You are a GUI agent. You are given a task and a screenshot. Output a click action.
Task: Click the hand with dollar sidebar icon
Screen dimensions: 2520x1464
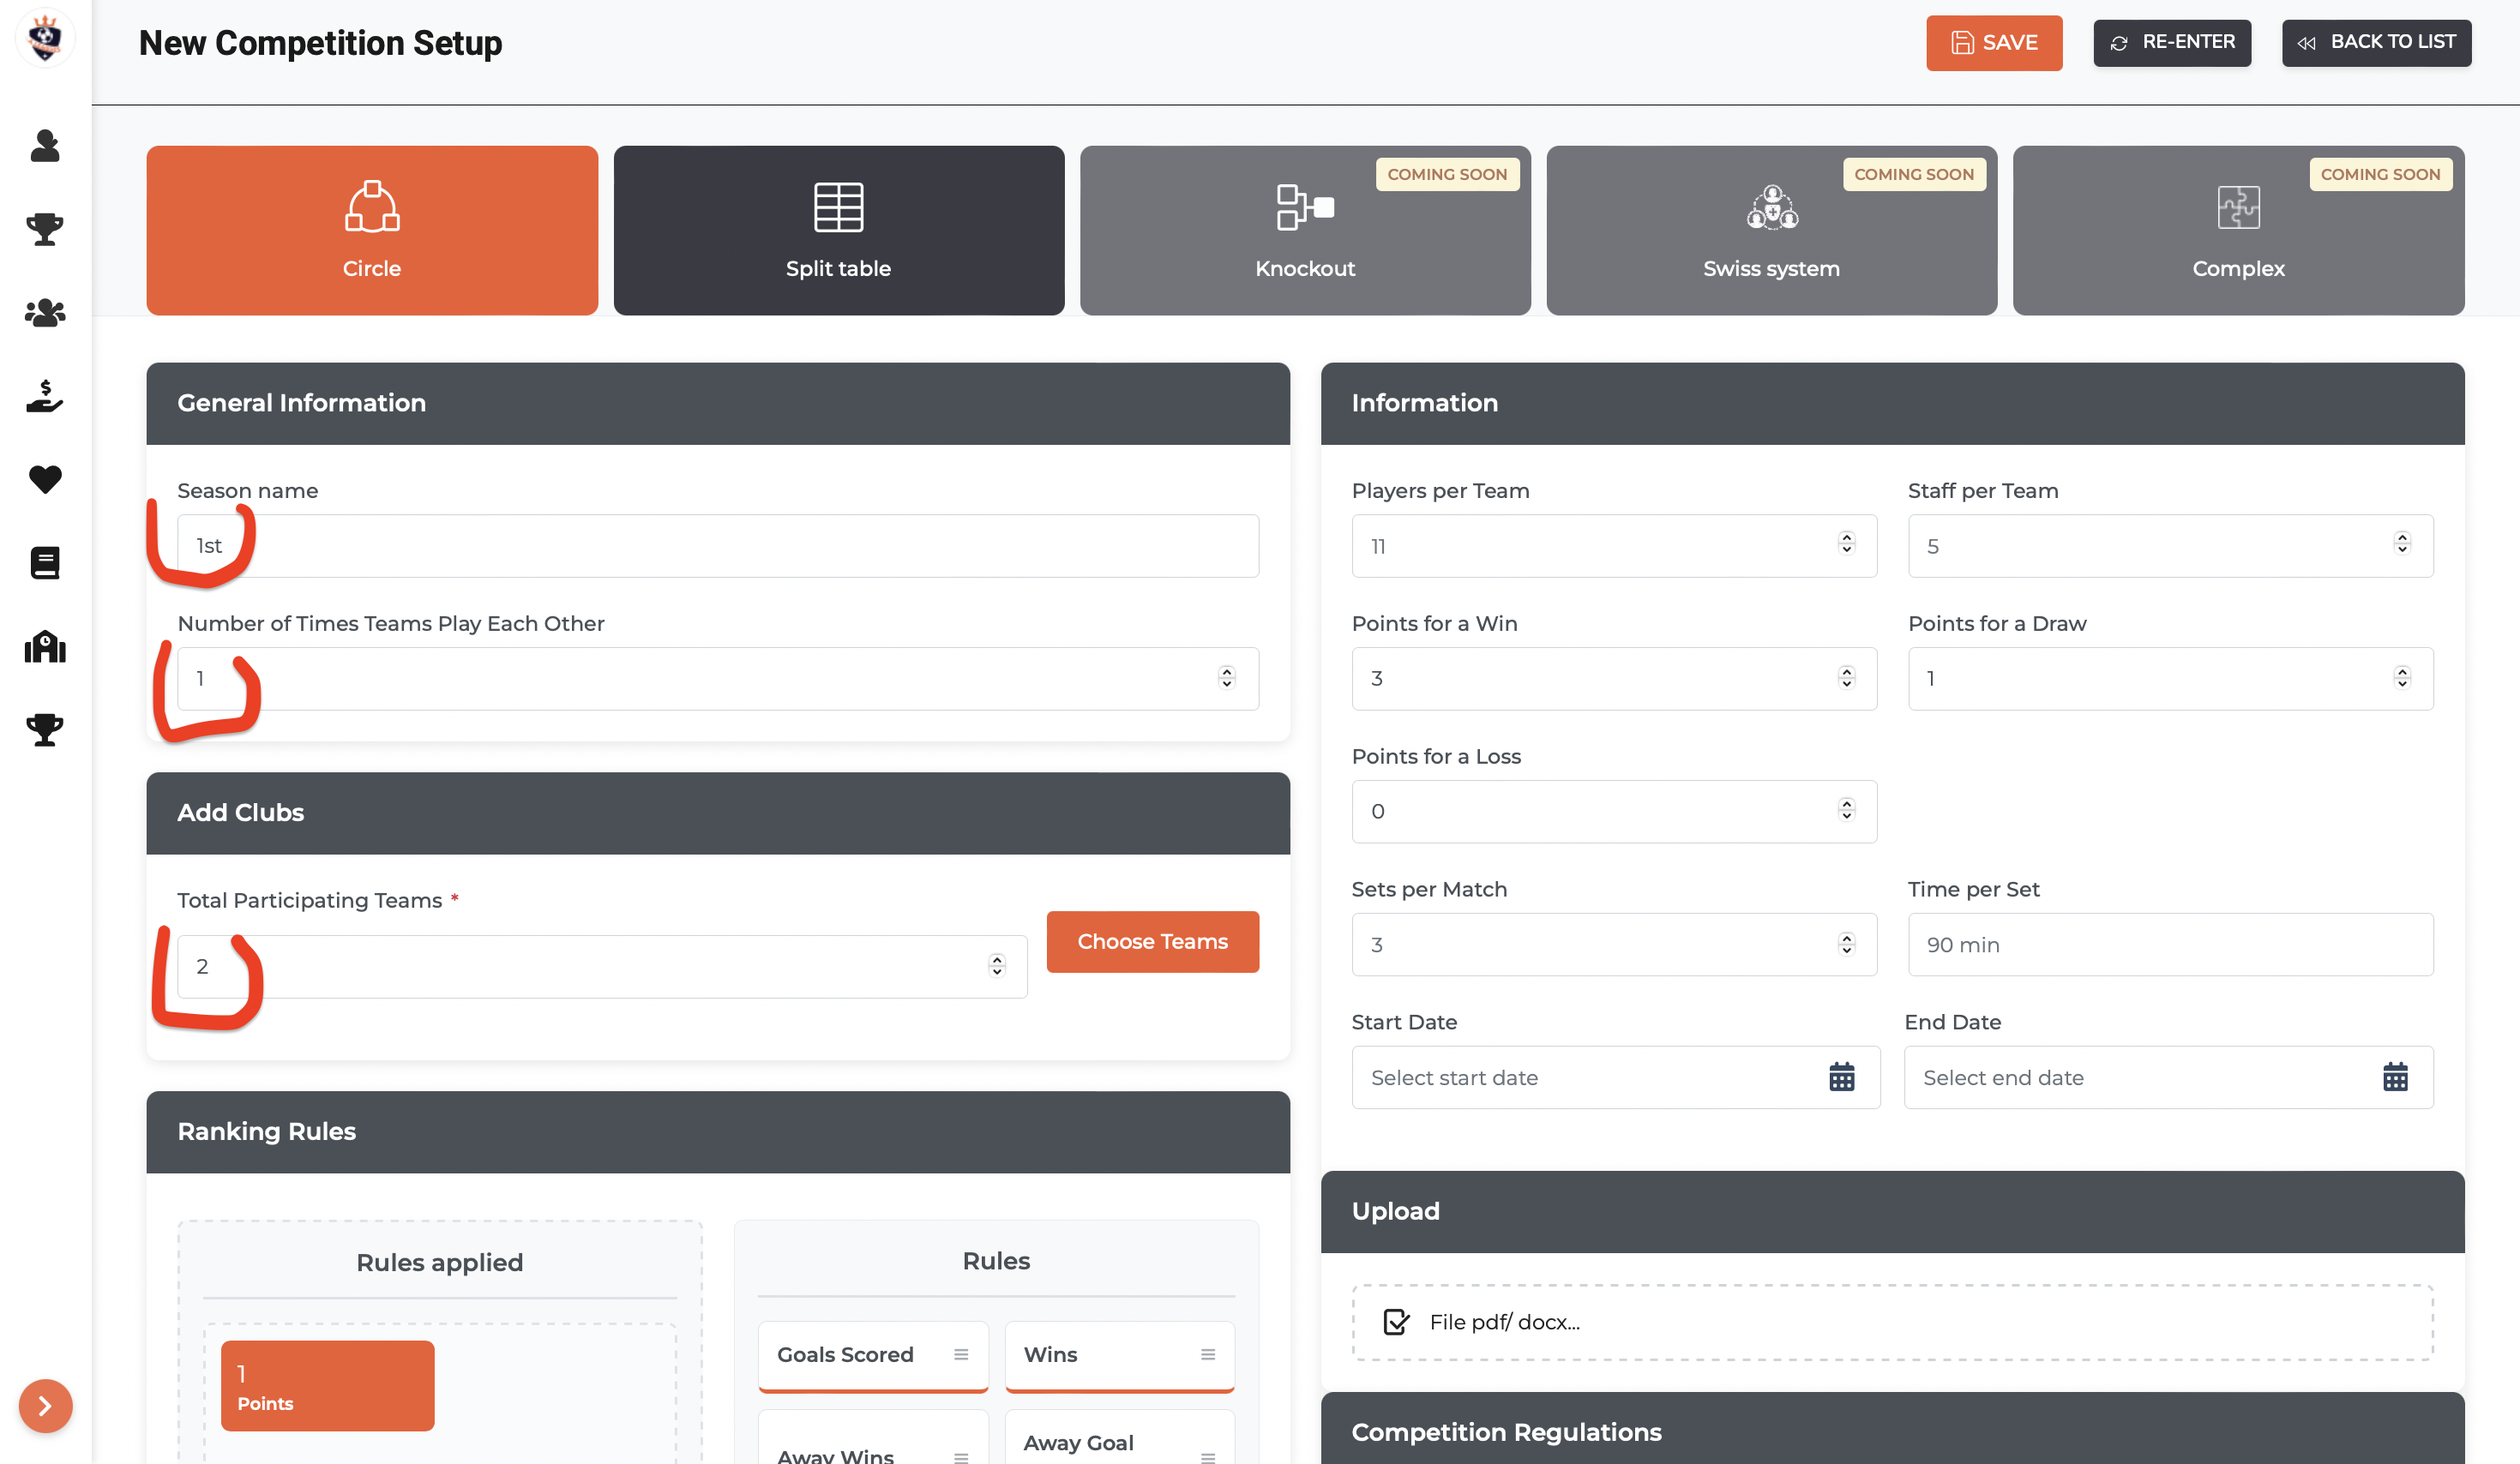click(45, 396)
